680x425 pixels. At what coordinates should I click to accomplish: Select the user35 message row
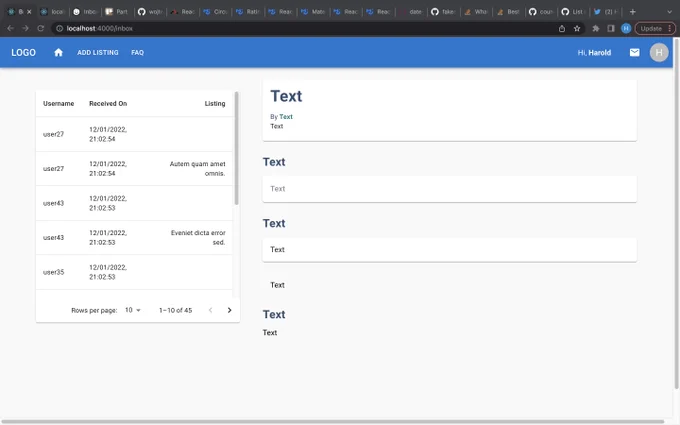pos(134,272)
